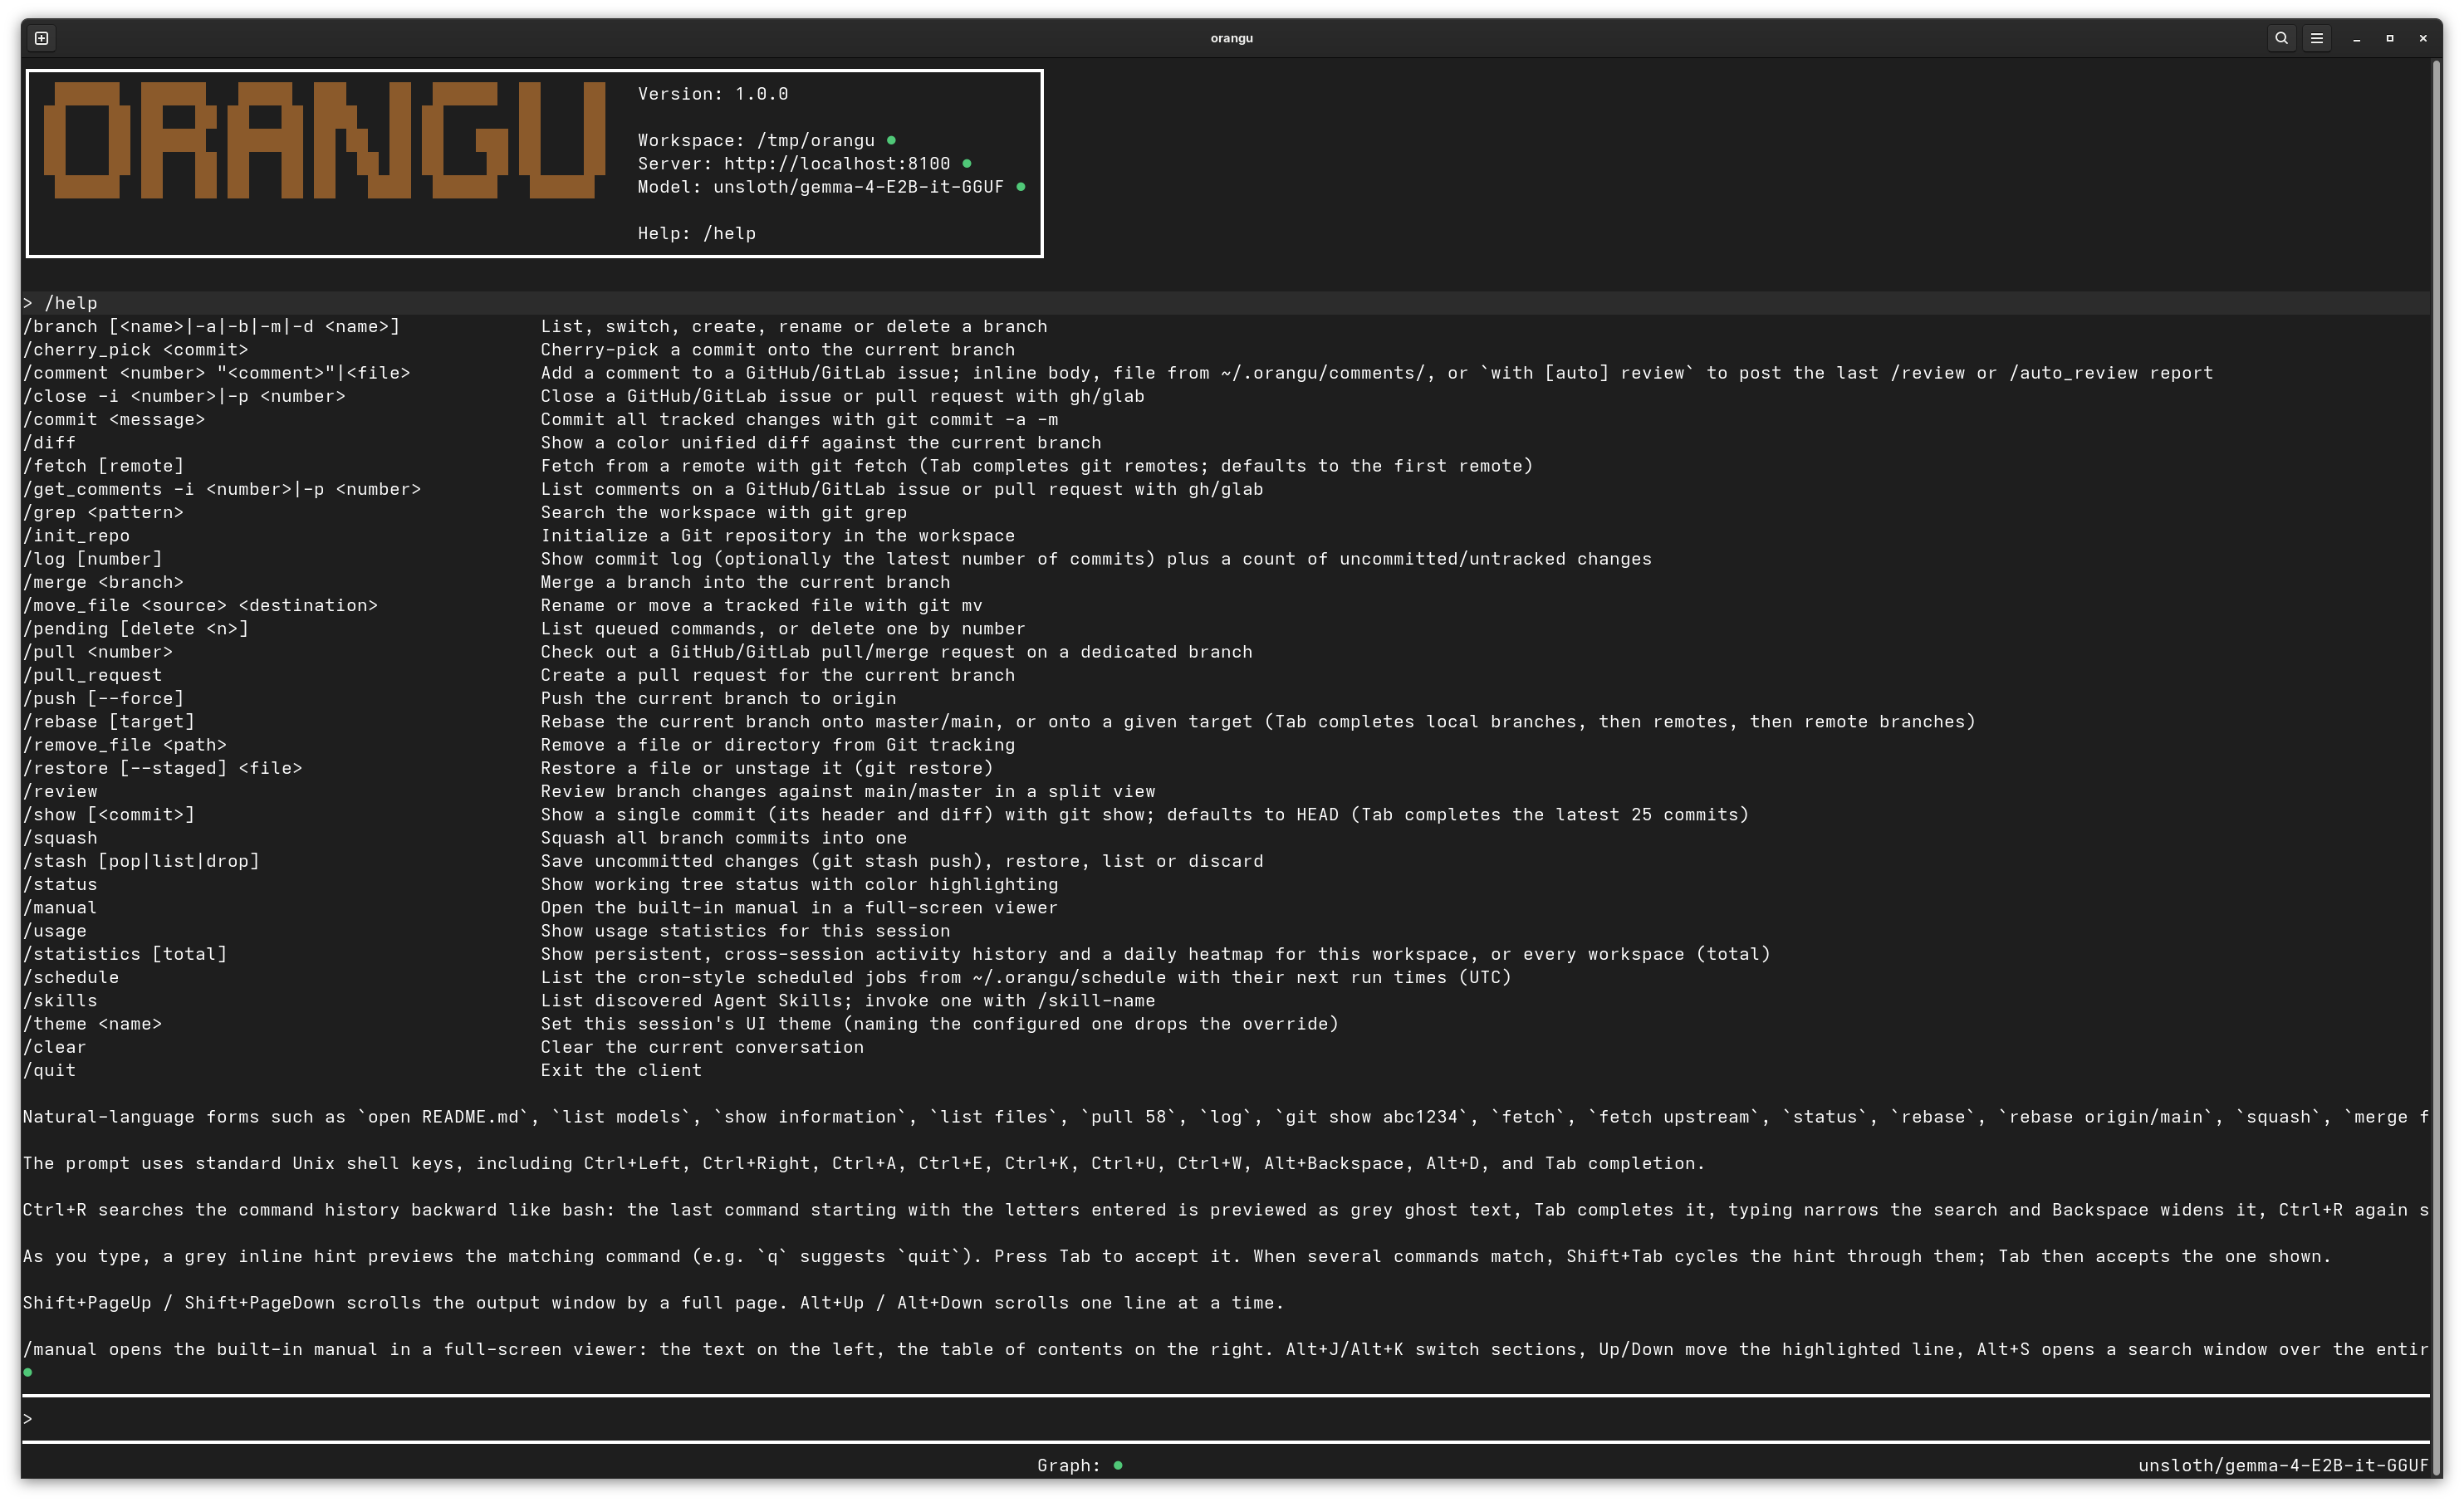
Task: Click the '/restore [--staged] <file>' command
Action: [x=162, y=768]
